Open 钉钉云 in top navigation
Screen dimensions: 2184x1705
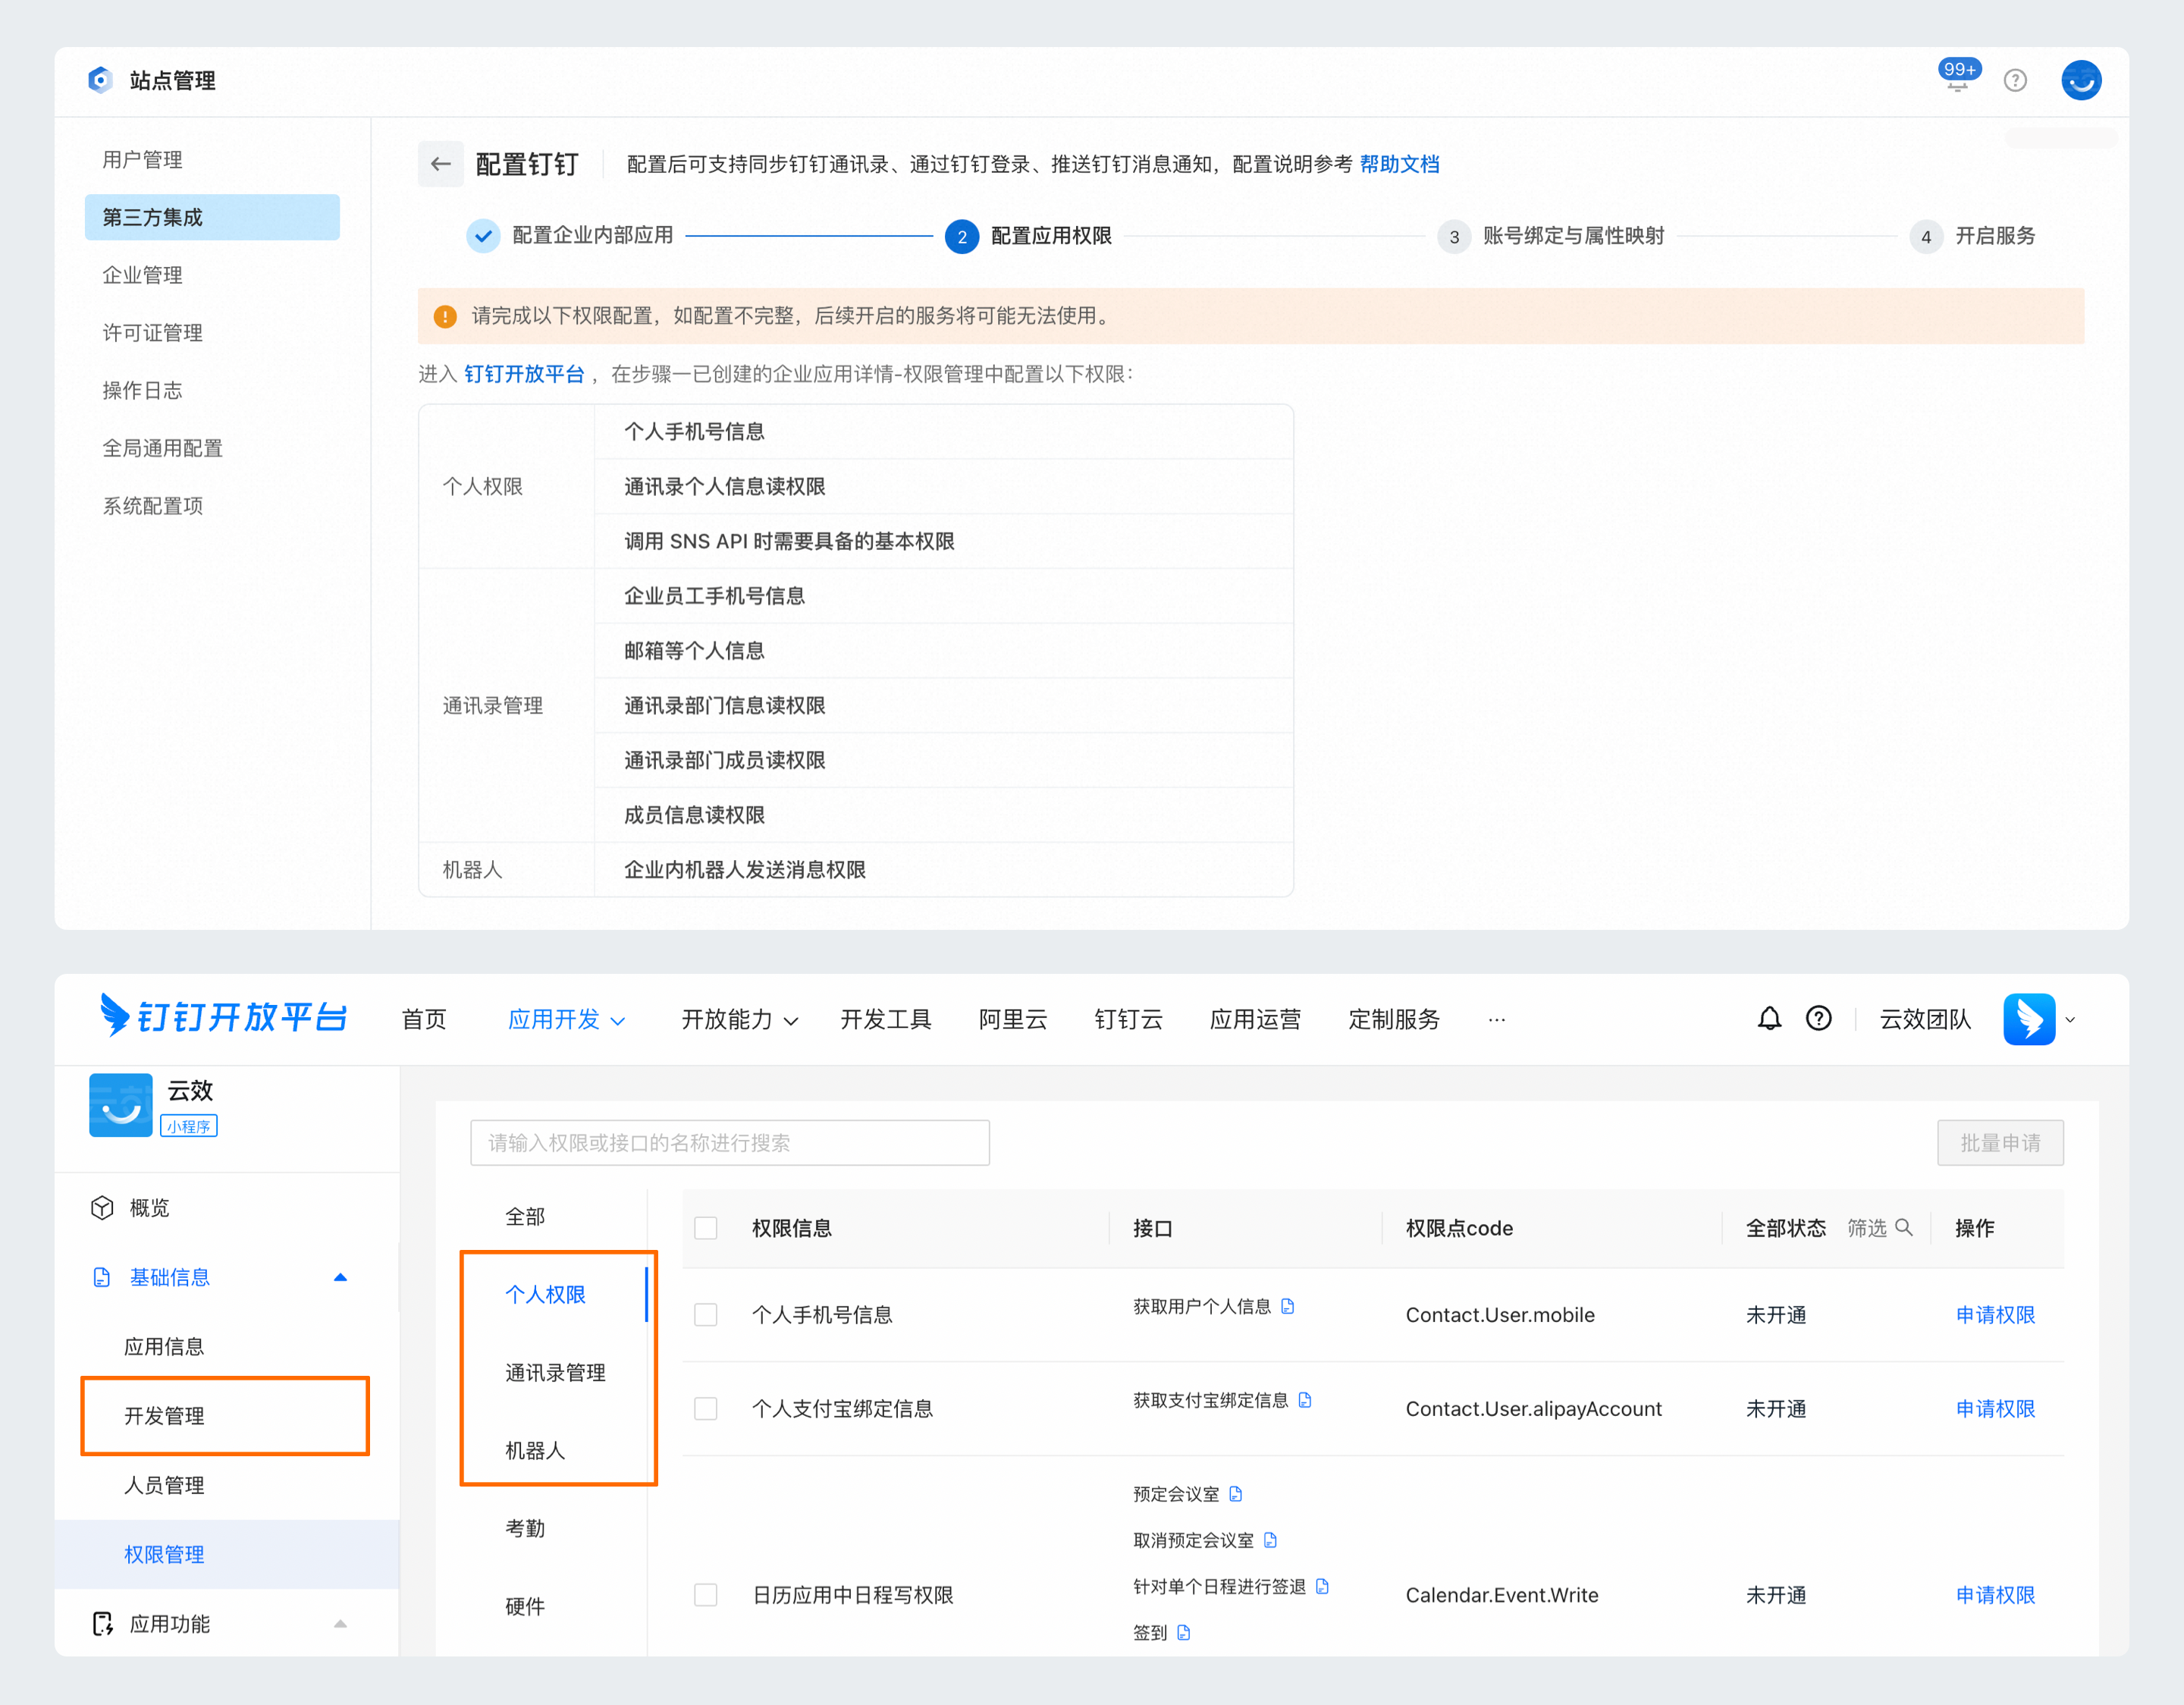coord(1128,1019)
